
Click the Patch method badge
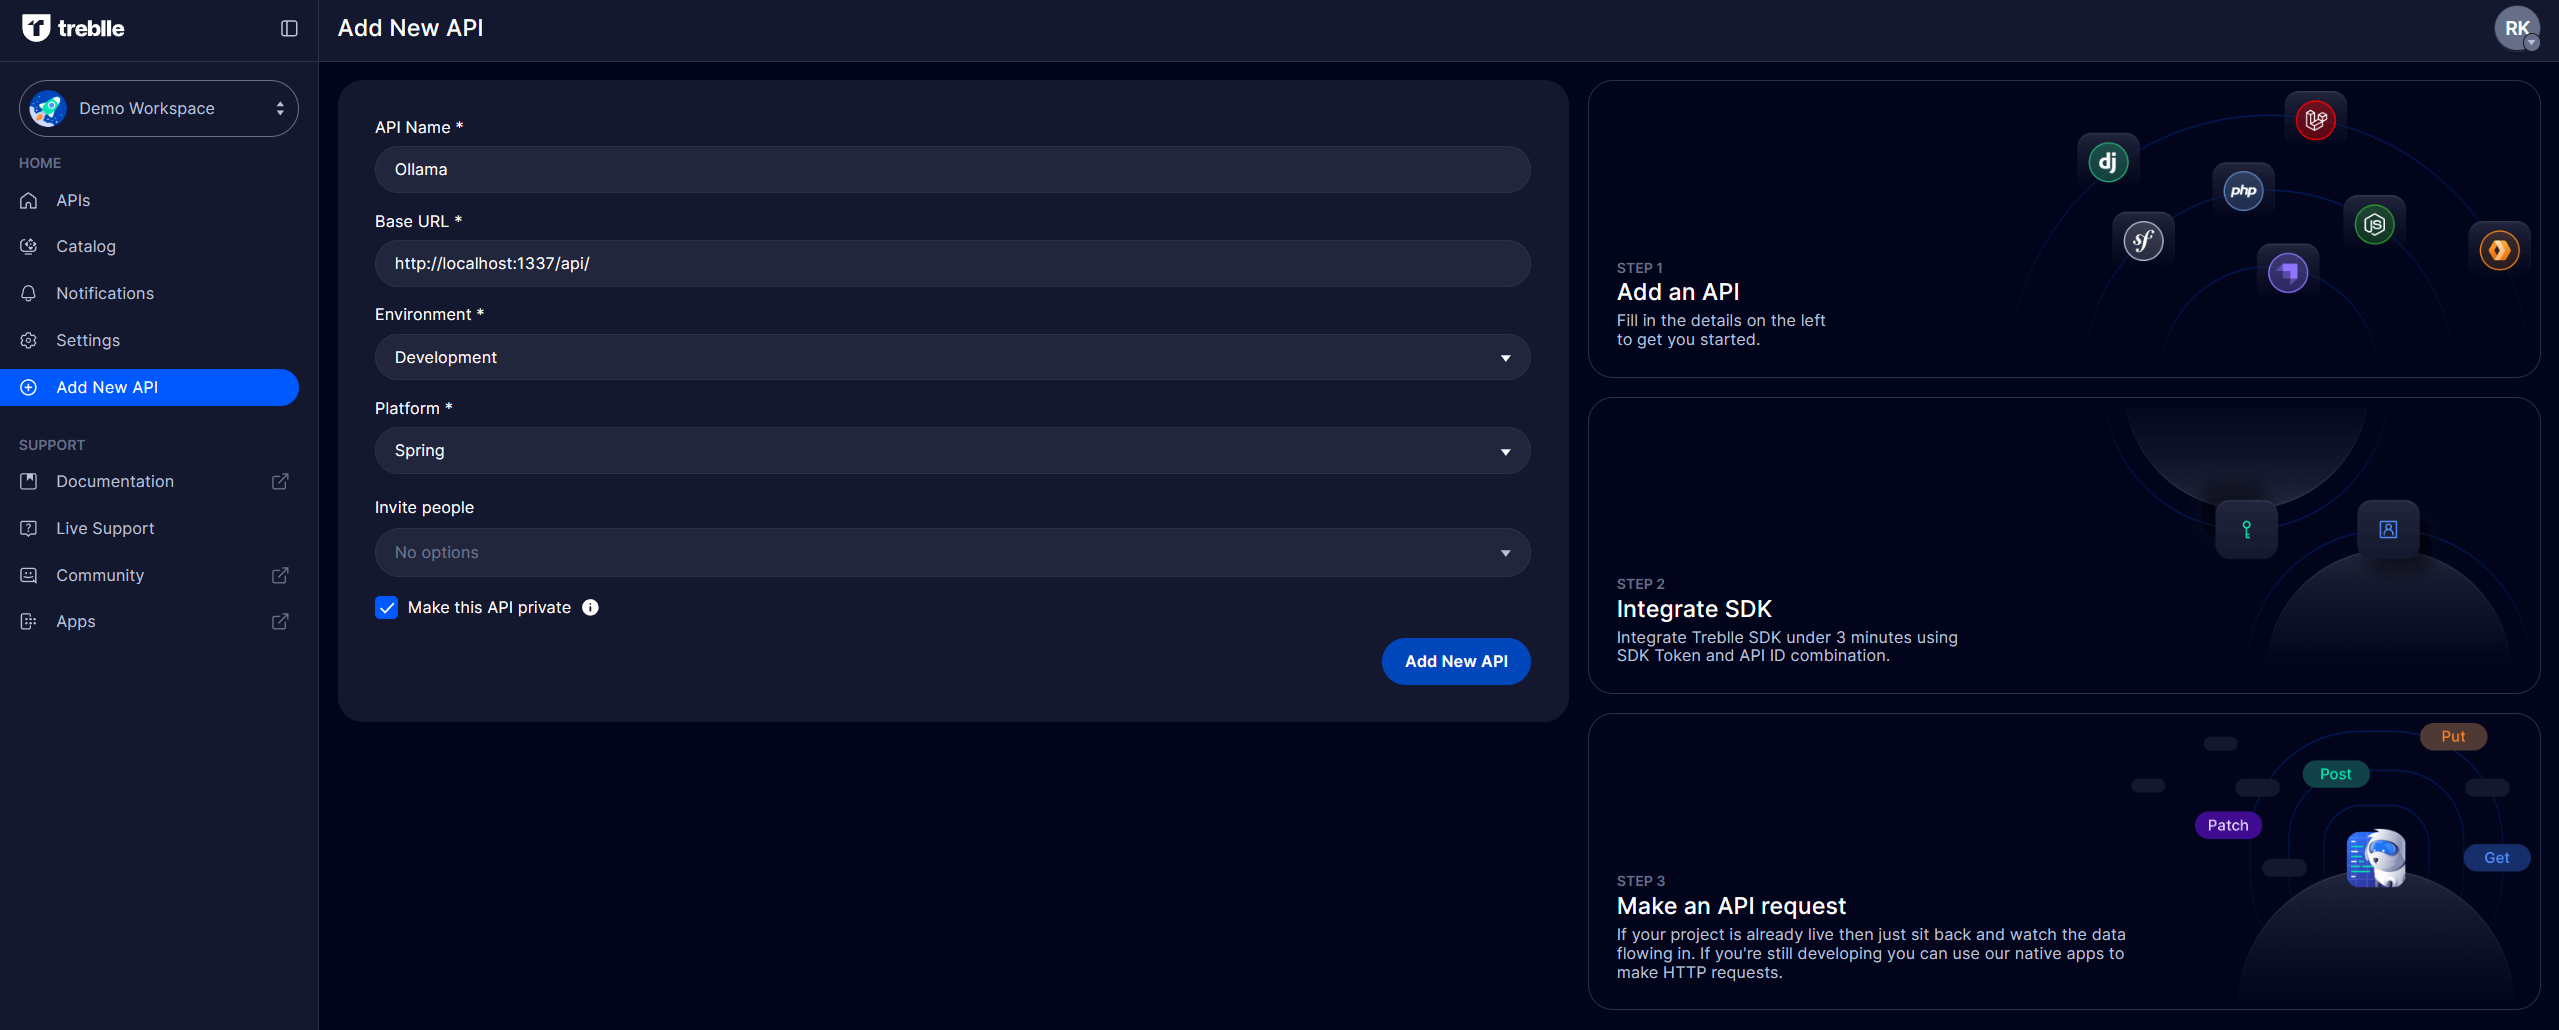[x=2228, y=826]
